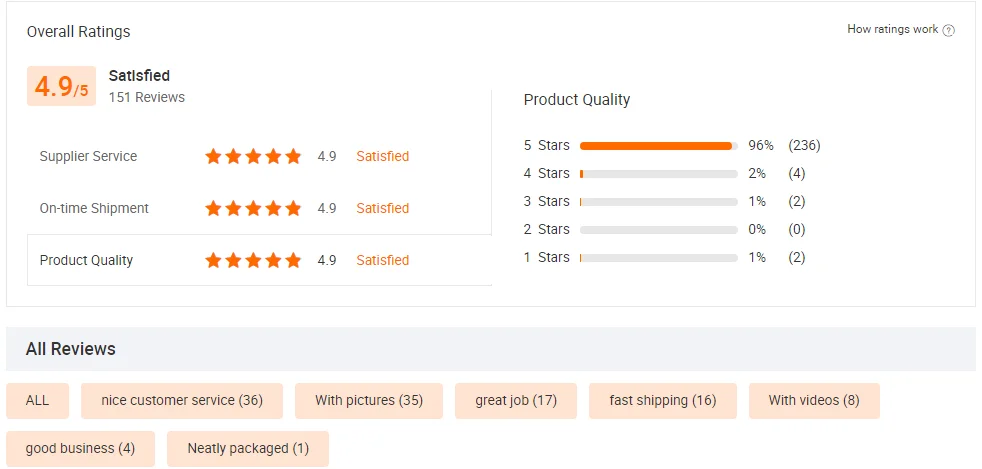Filter reviews With pictures (35)
This screenshot has height=469, width=982.
(369, 401)
